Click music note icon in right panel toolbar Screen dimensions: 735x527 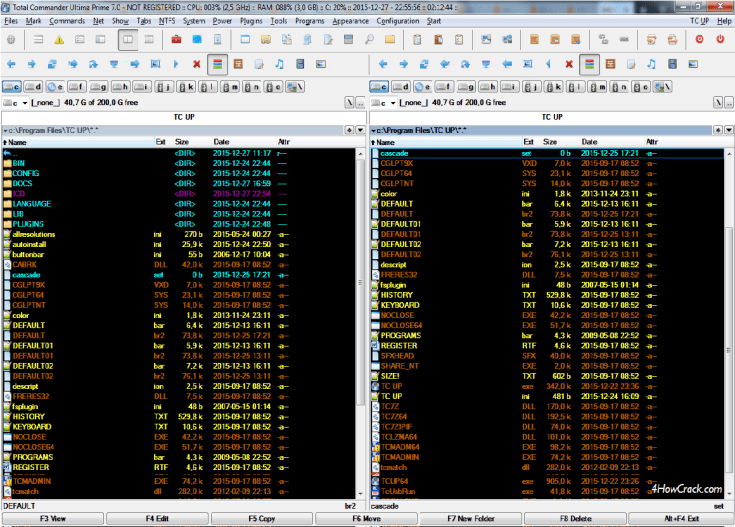point(652,64)
